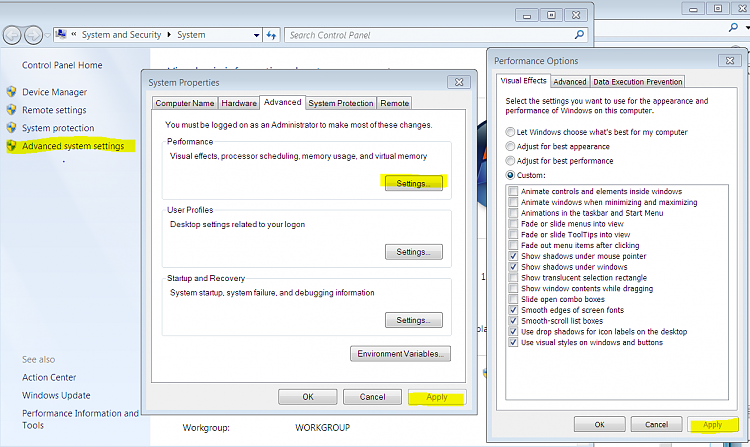Enable Fade or slide ToolTips into view
The width and height of the screenshot is (750, 447).
pos(513,234)
